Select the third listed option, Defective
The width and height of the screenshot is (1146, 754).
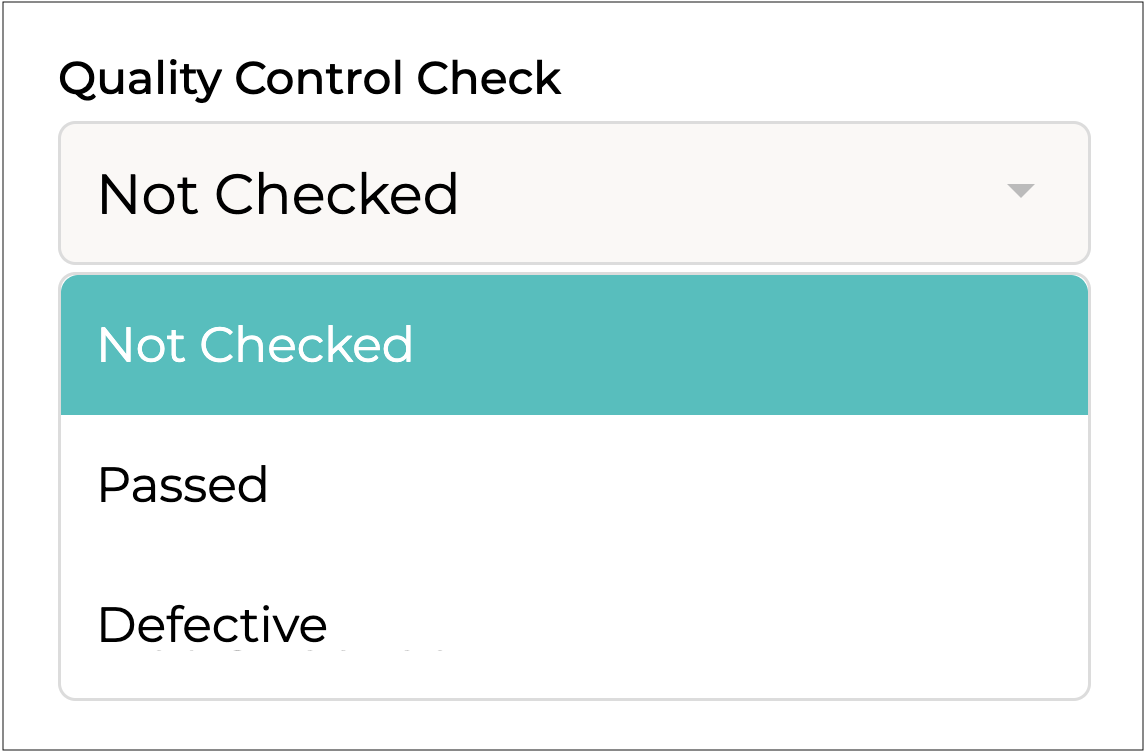click(574, 622)
